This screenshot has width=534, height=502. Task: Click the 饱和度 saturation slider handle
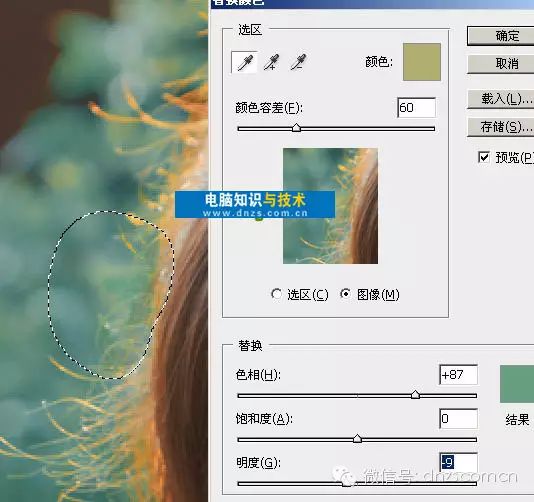point(357,439)
